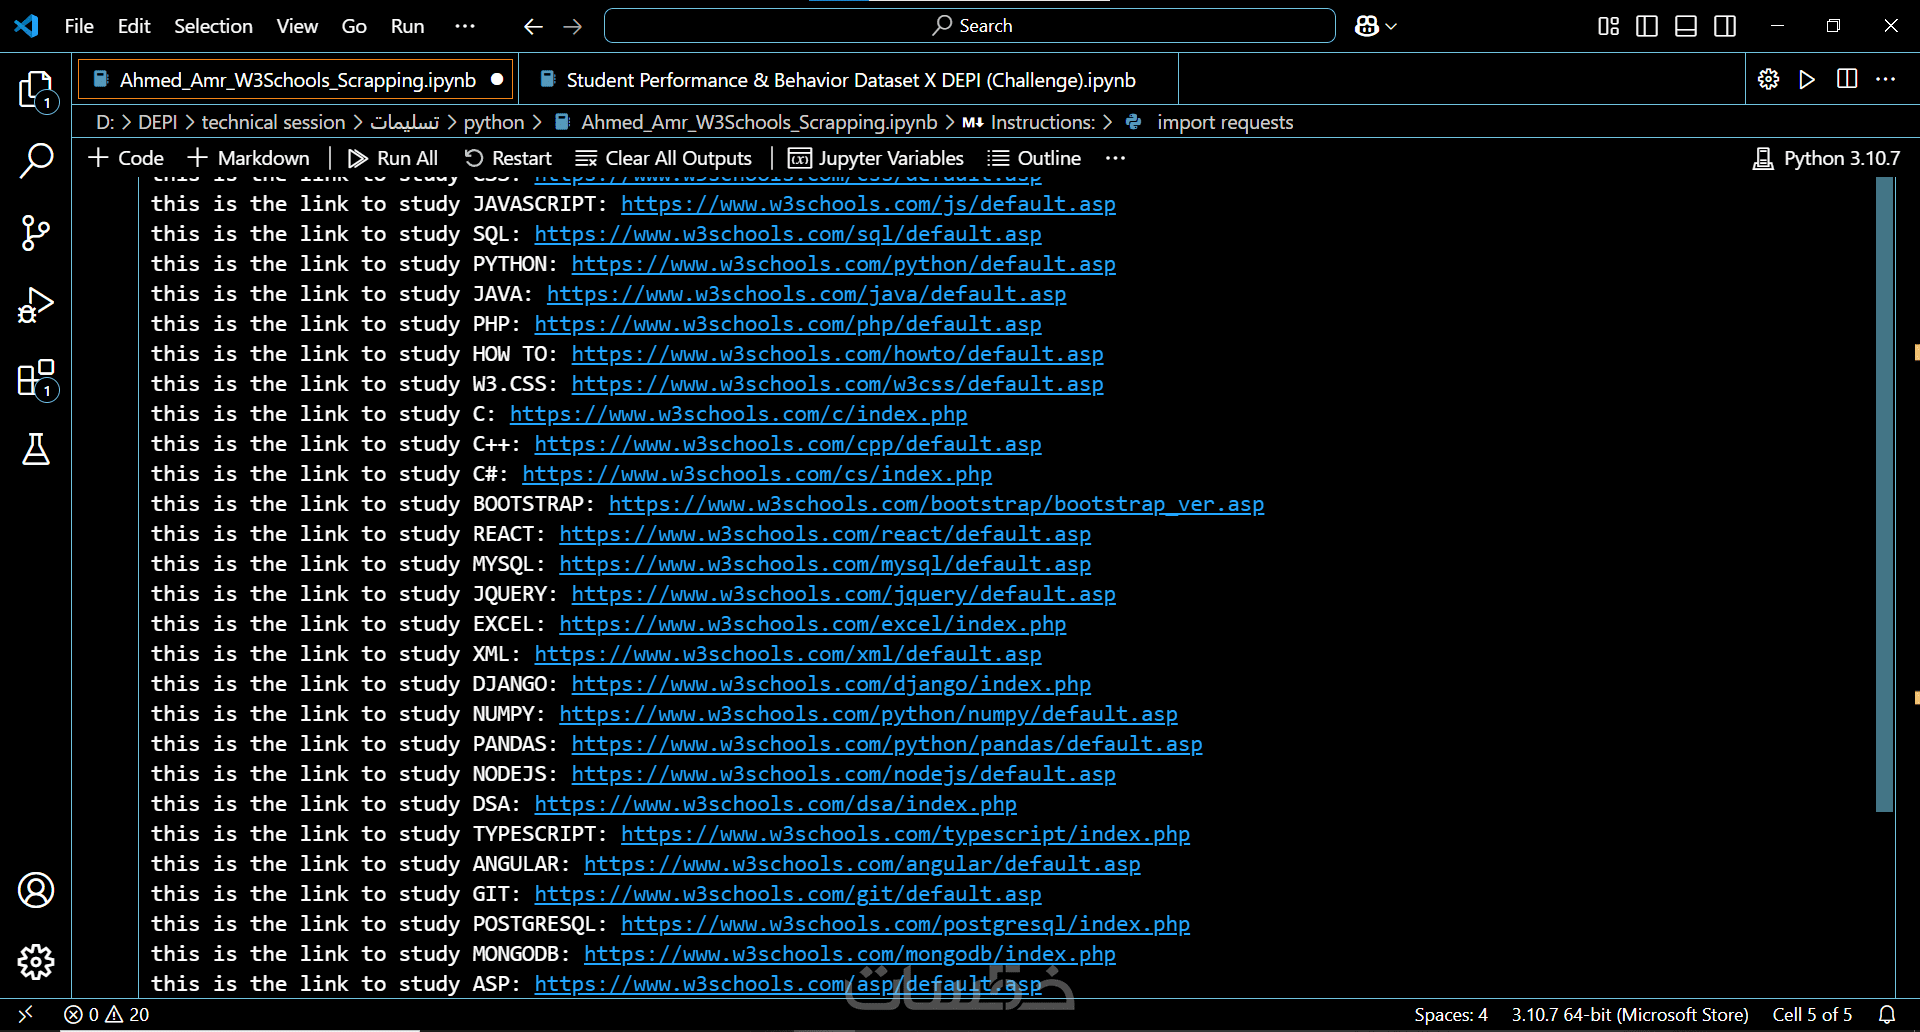The height and width of the screenshot is (1032, 1920).
Task: Add a new Markdown cell
Action: (249, 158)
